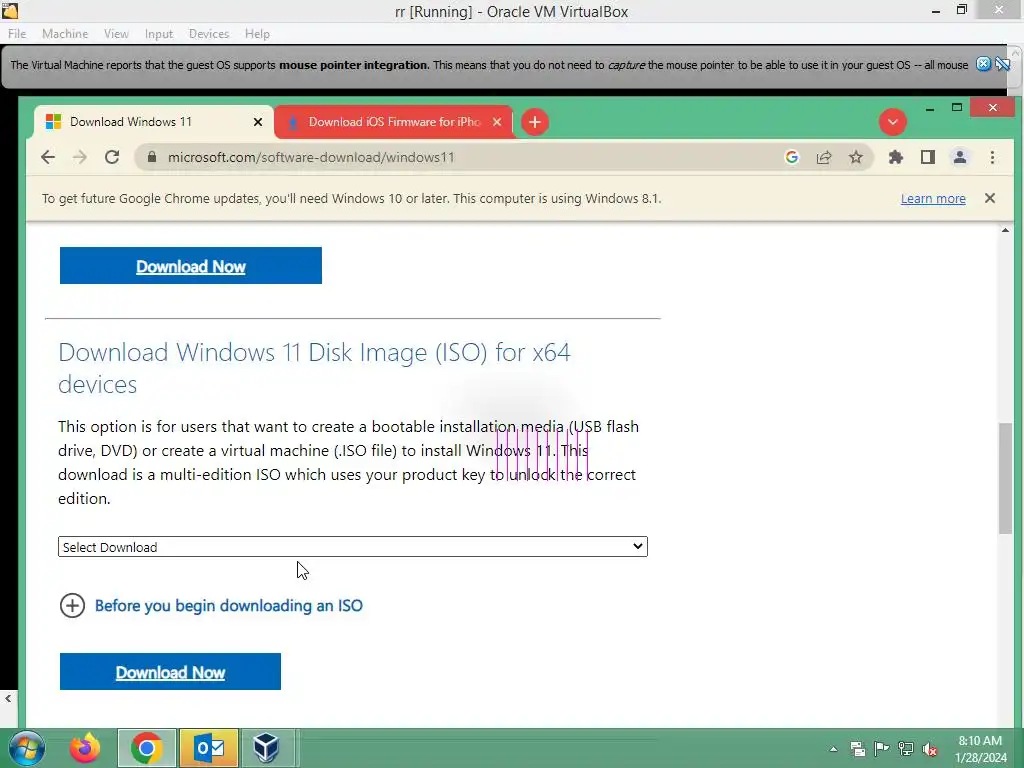Click the printer device tray icon

click(x=857, y=749)
